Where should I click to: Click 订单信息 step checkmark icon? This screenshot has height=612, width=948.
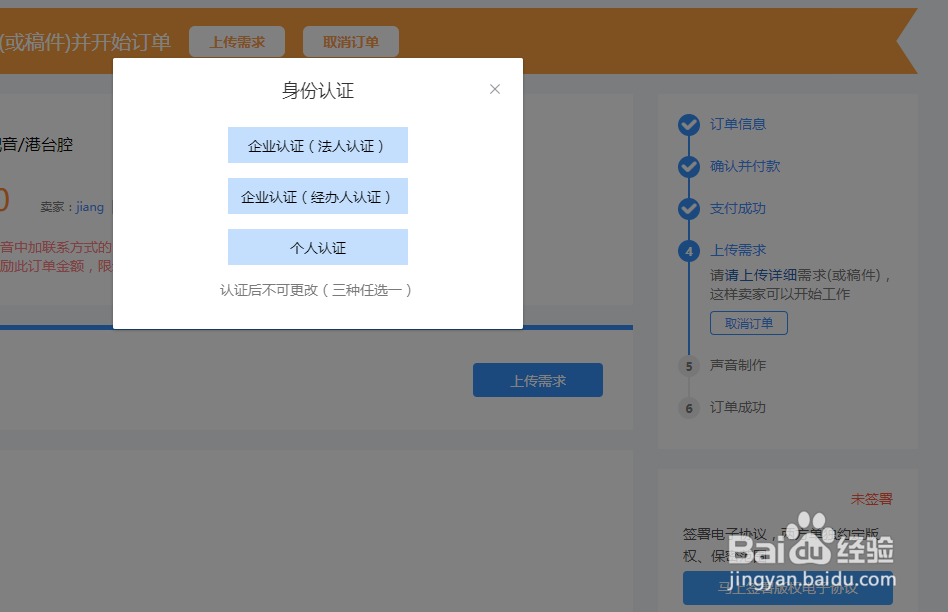tap(689, 125)
